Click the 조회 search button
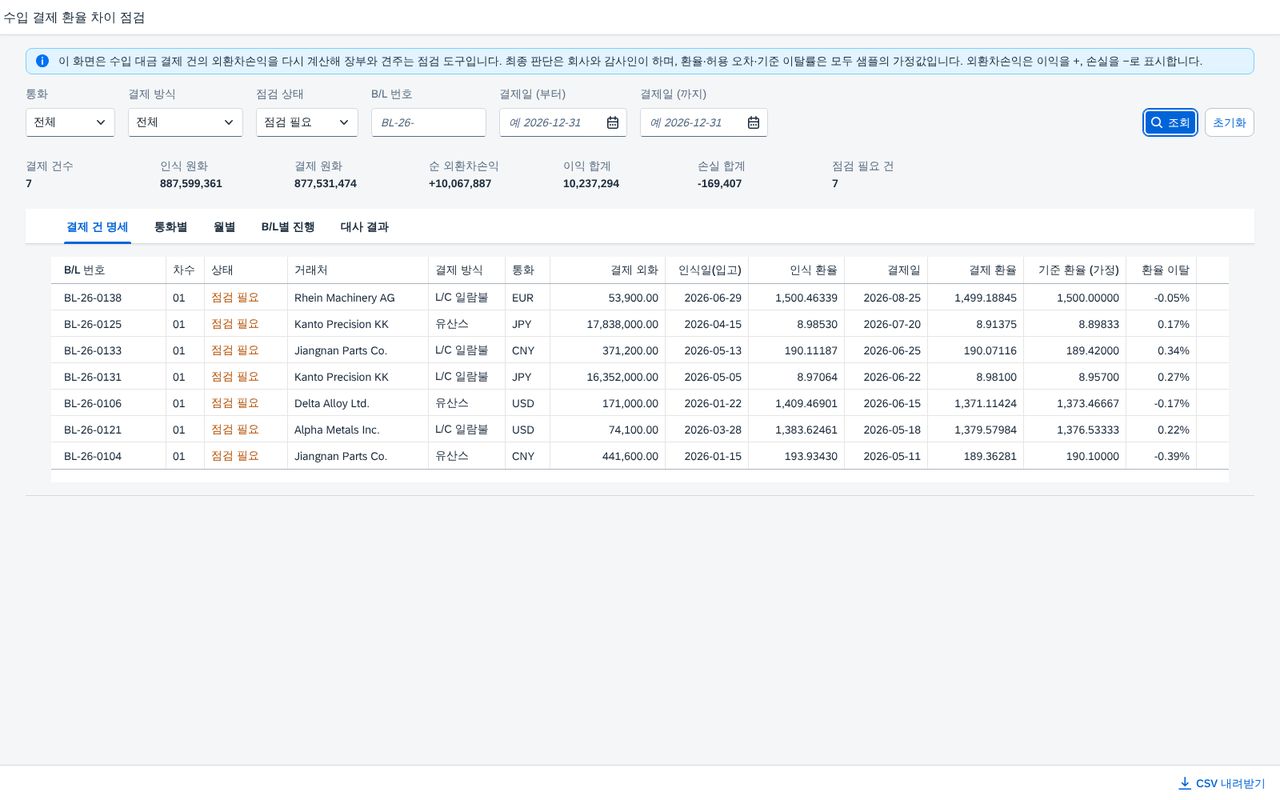This screenshot has height=800, width=1280. tap(1170, 123)
